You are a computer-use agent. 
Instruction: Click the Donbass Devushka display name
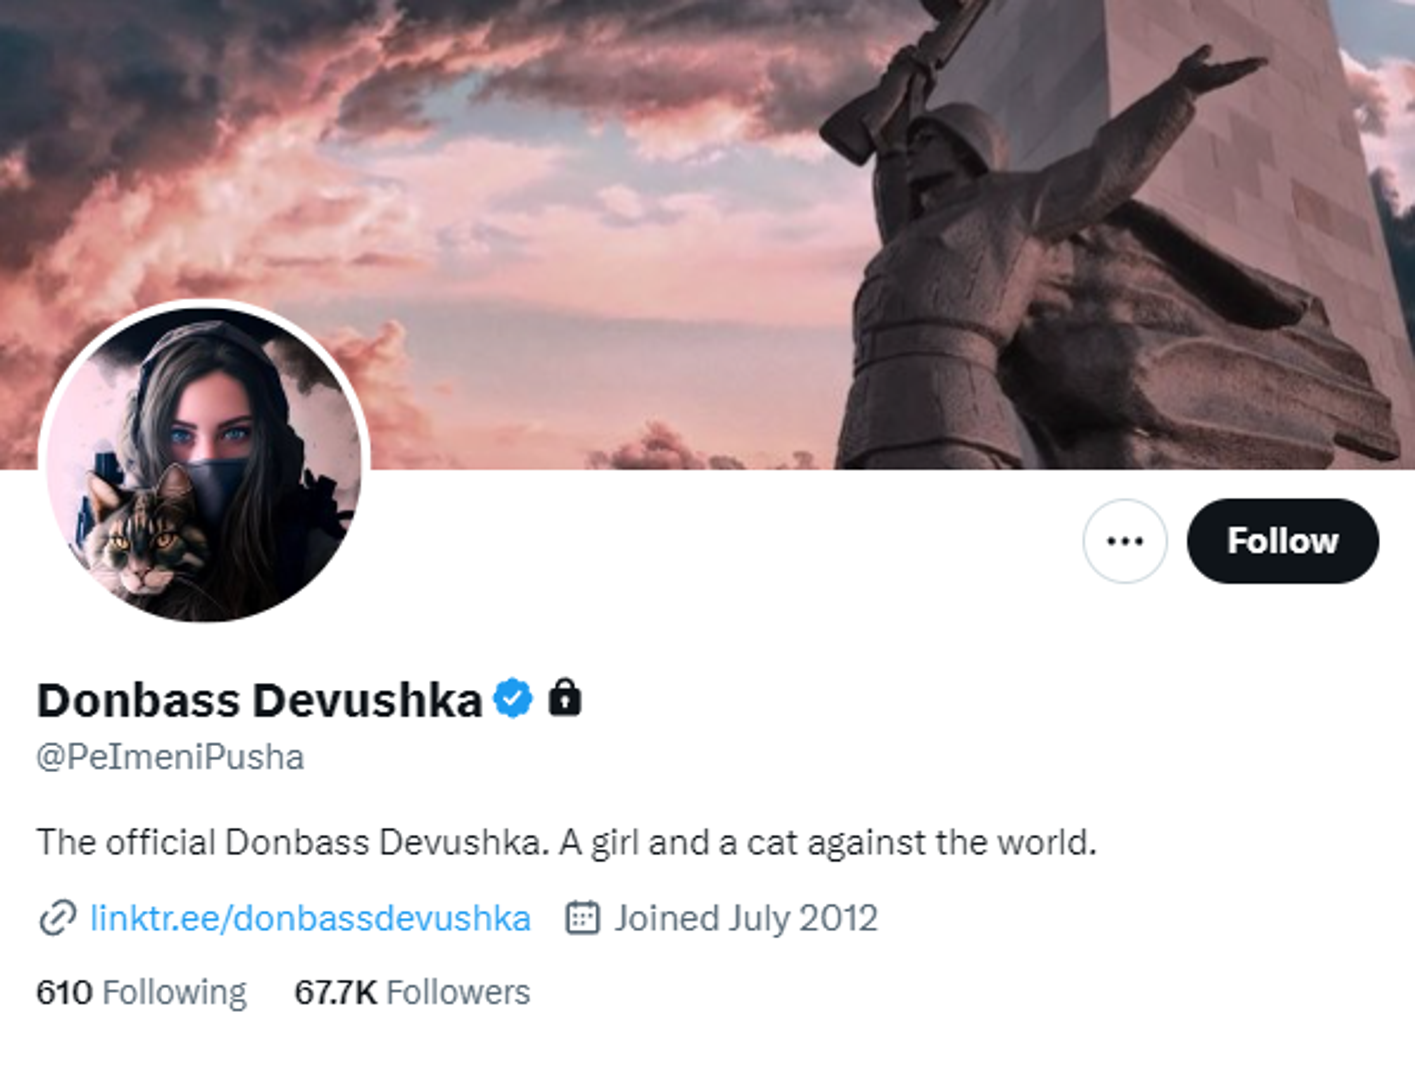[259, 700]
